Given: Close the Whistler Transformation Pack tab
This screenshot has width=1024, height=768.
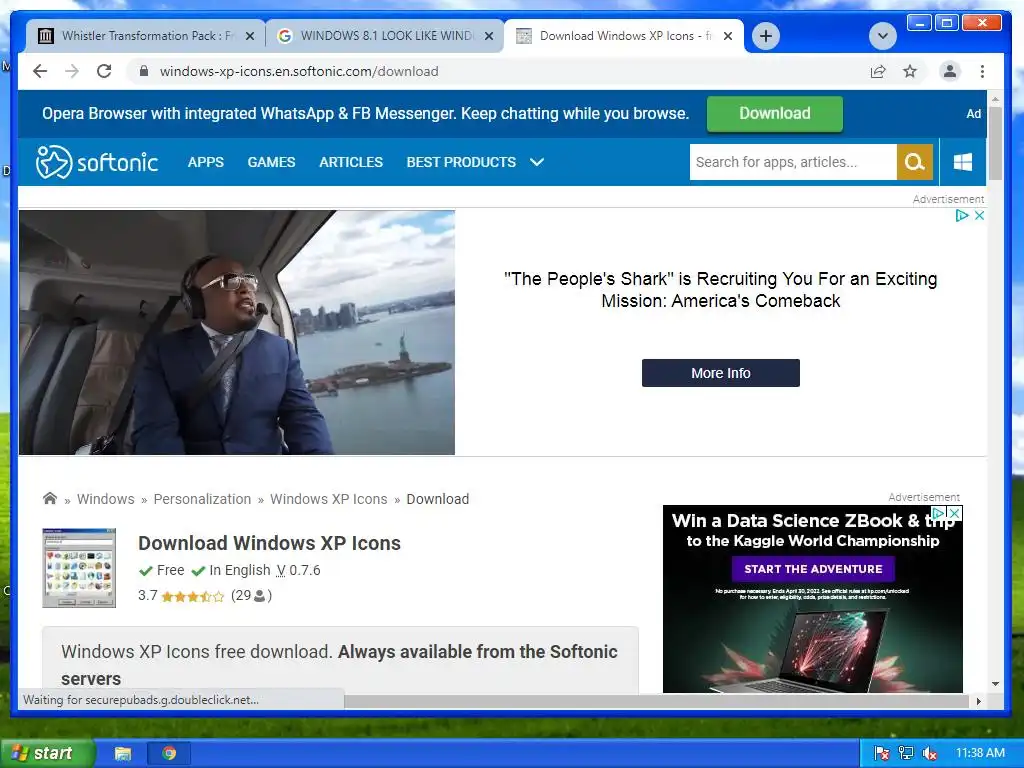Looking at the screenshot, I should tap(249, 36).
